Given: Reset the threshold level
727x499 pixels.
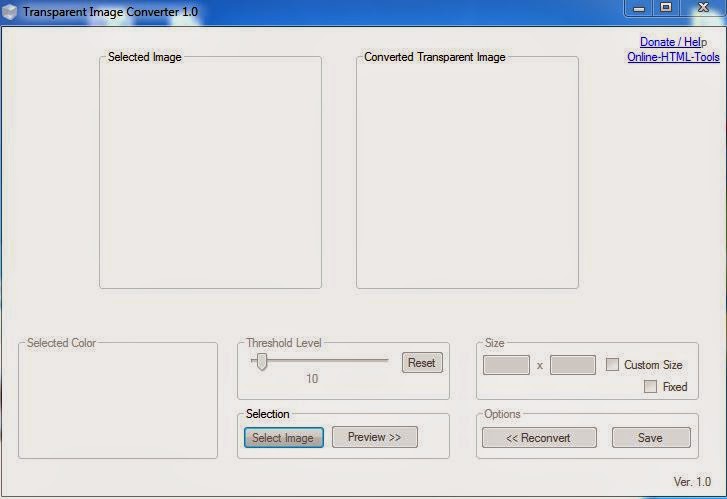Looking at the screenshot, I should 421,363.
